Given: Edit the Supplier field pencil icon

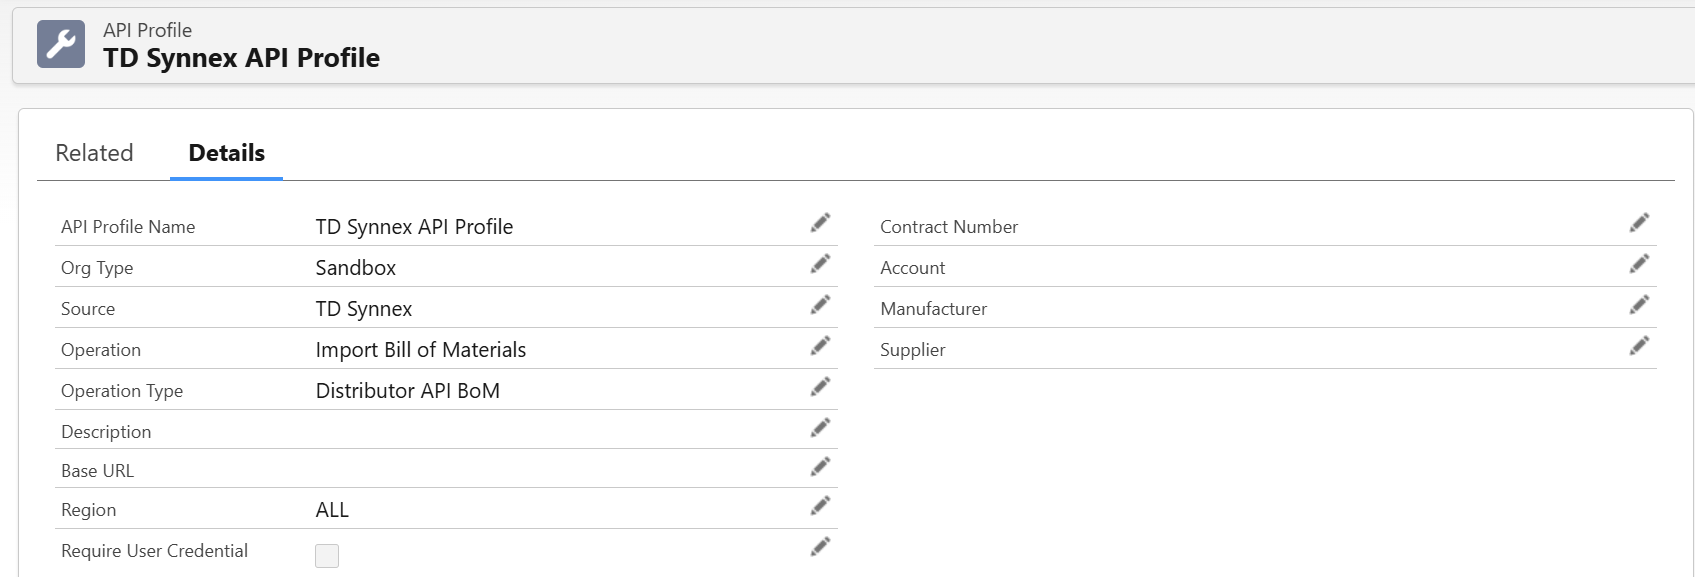Looking at the screenshot, I should click(x=1639, y=345).
